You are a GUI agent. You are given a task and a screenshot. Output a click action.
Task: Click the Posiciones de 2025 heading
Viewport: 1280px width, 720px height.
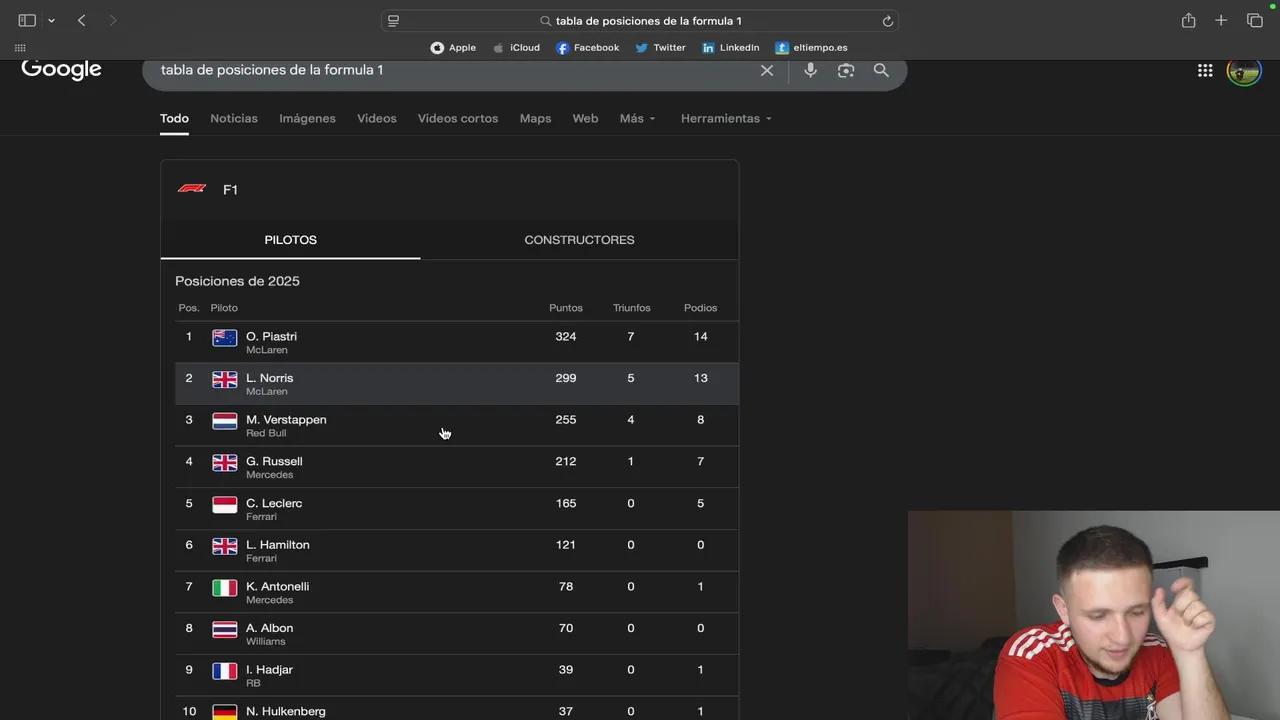point(237,281)
